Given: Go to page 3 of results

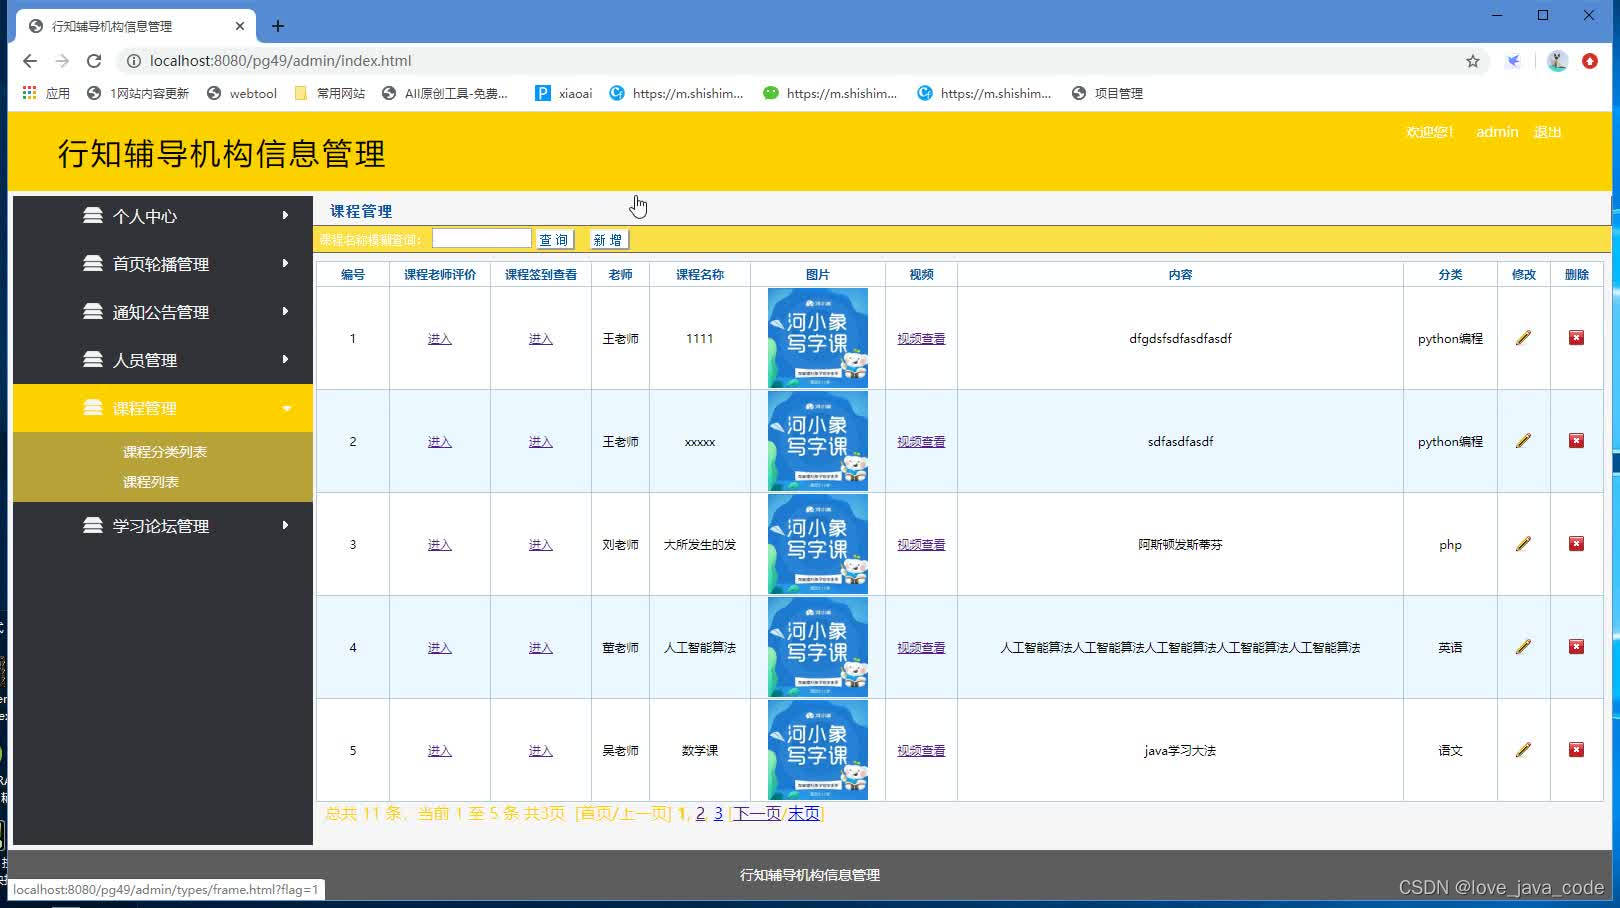Looking at the screenshot, I should point(718,814).
